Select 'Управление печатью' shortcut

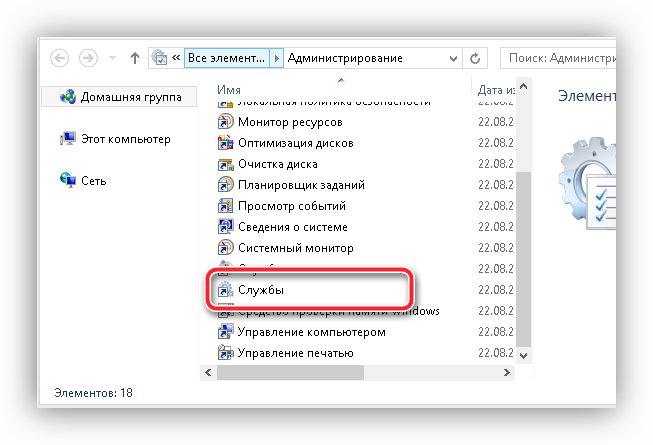coord(296,353)
